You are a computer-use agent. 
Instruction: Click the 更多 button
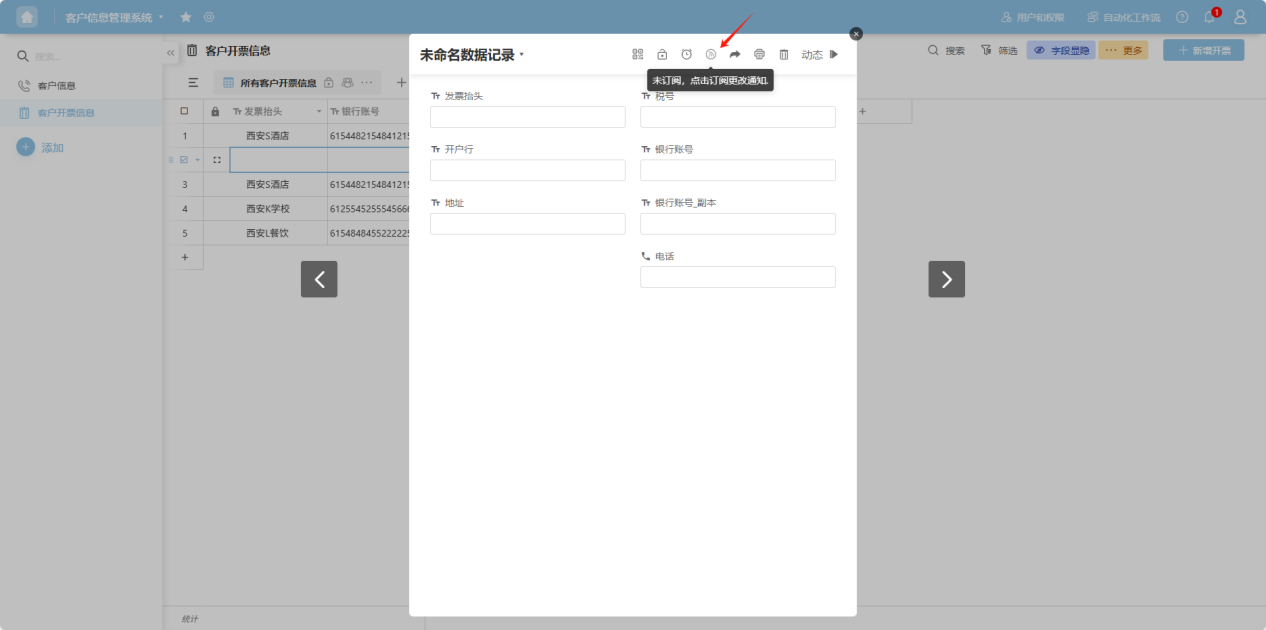(1123, 50)
